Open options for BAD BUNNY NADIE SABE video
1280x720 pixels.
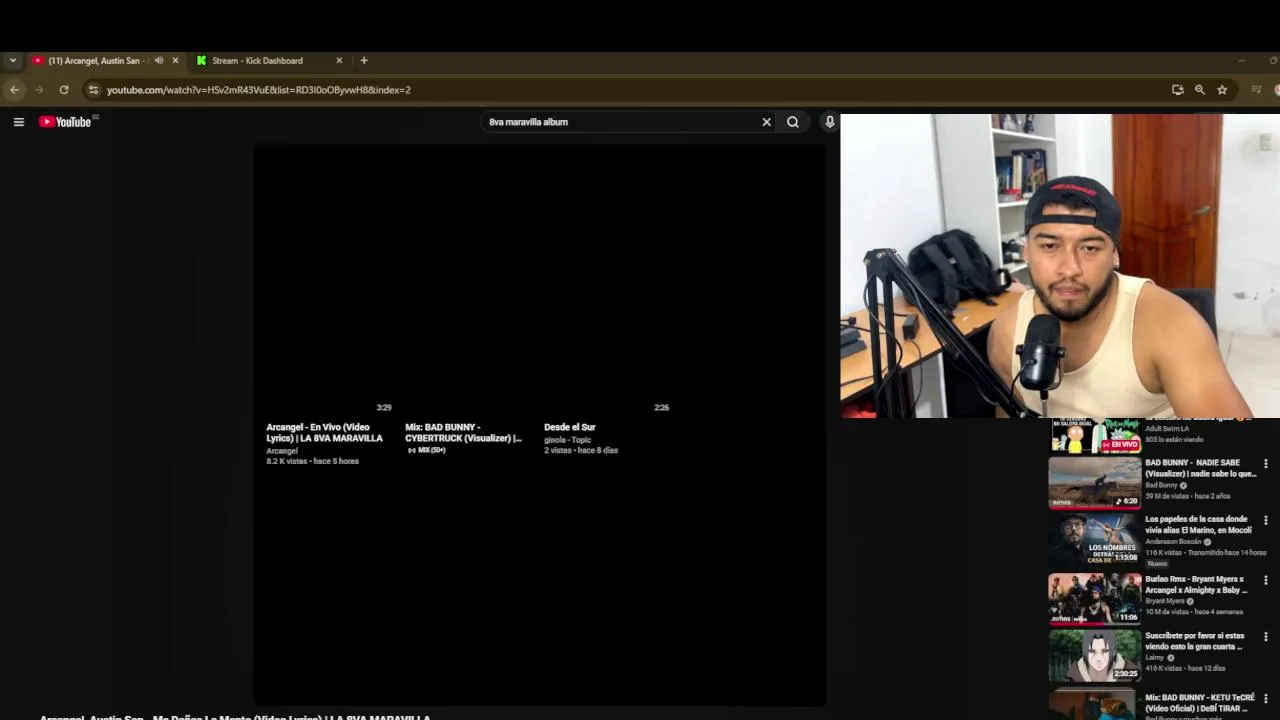pyautogui.click(x=1266, y=464)
